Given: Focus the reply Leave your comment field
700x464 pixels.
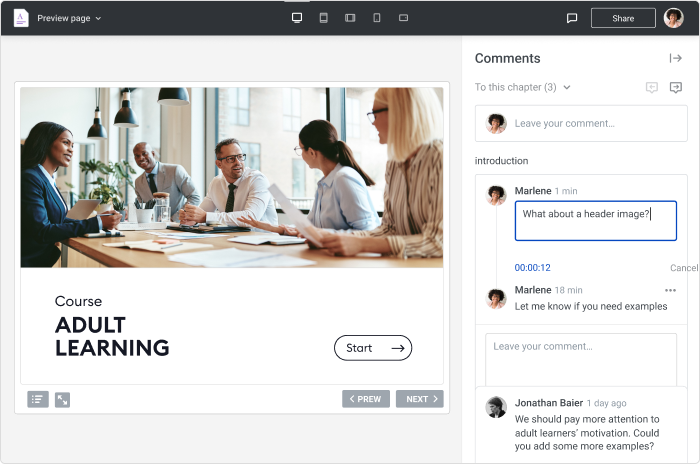Looking at the screenshot, I should tap(581, 359).
